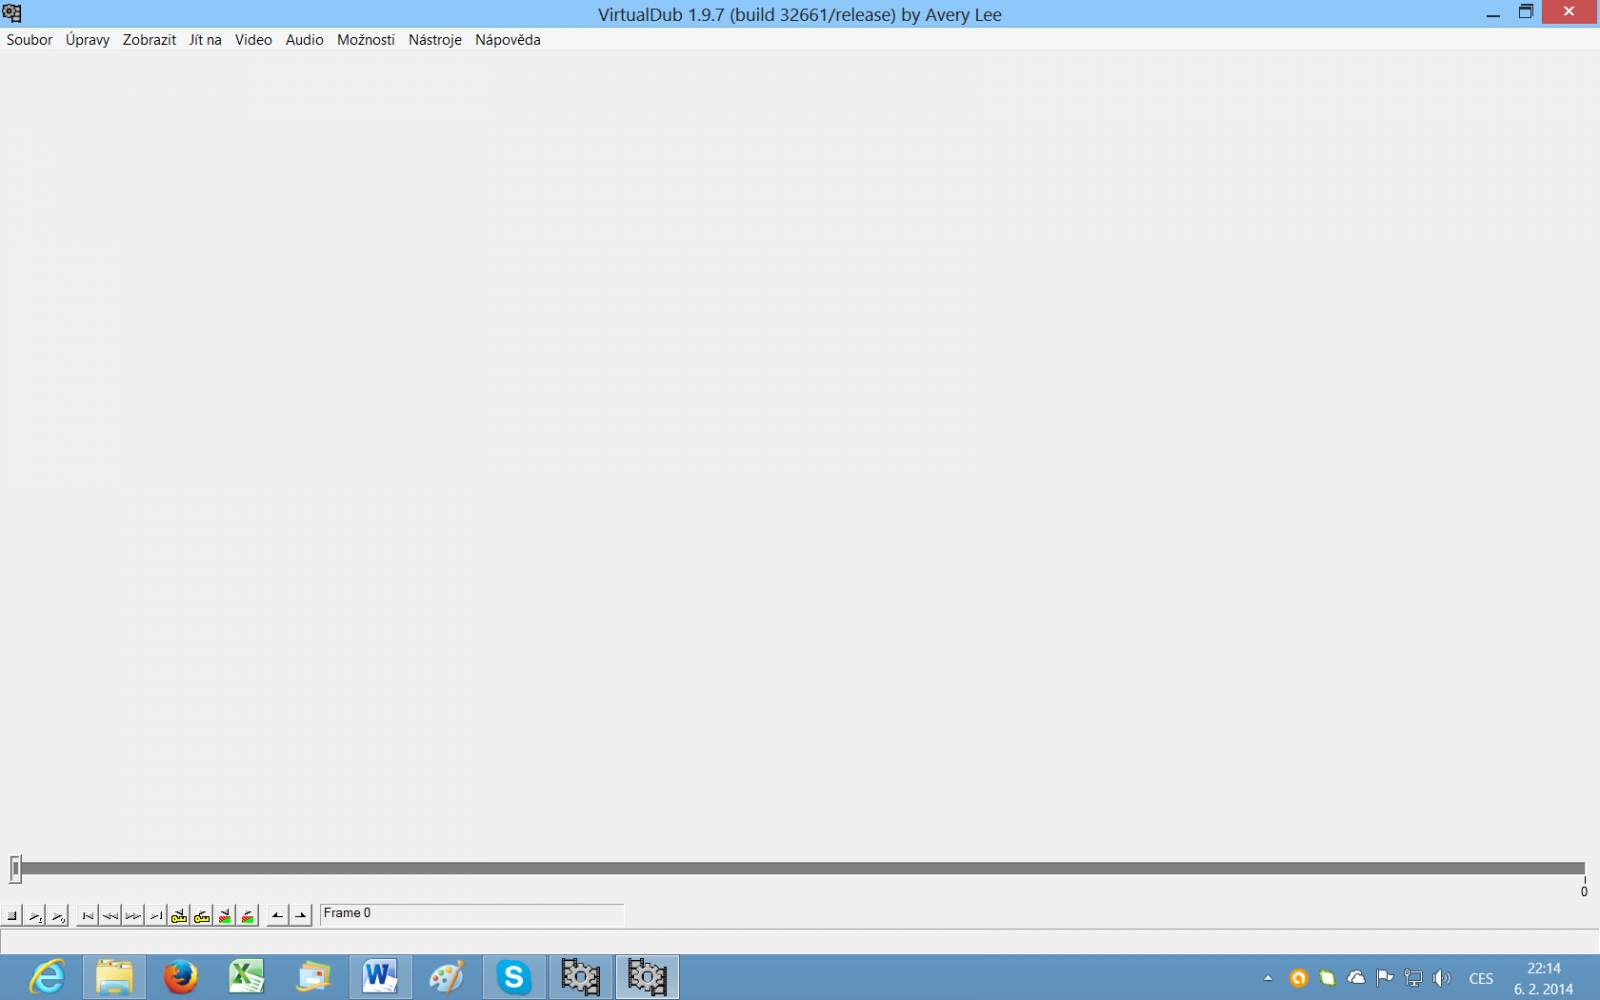
Task: Open the Soubor menu
Action: (29, 40)
